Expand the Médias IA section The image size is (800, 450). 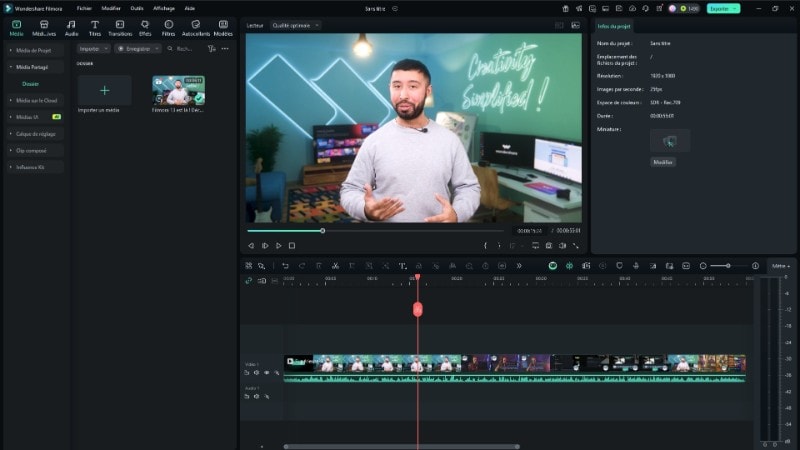[x=35, y=117]
